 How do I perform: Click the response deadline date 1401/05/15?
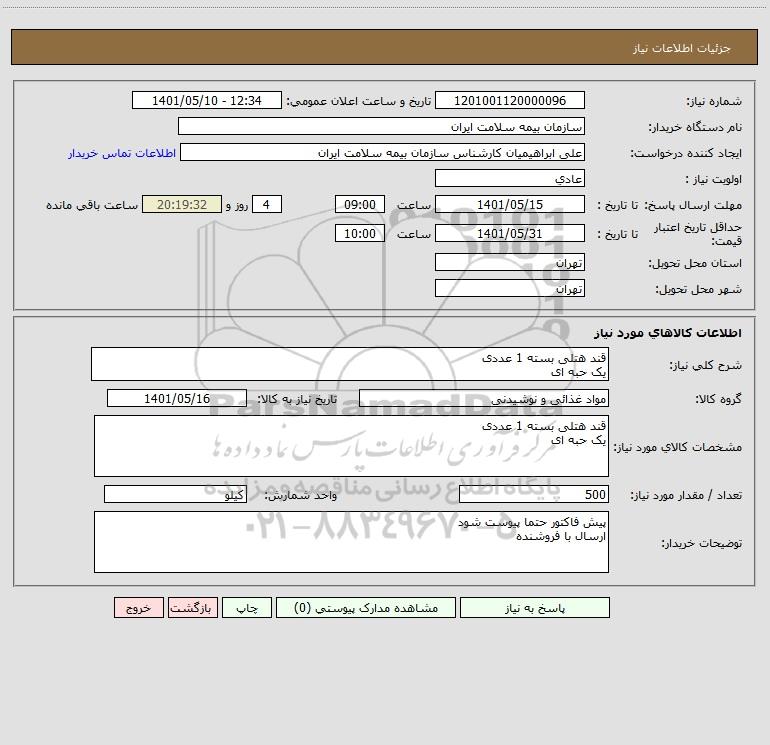tap(510, 204)
